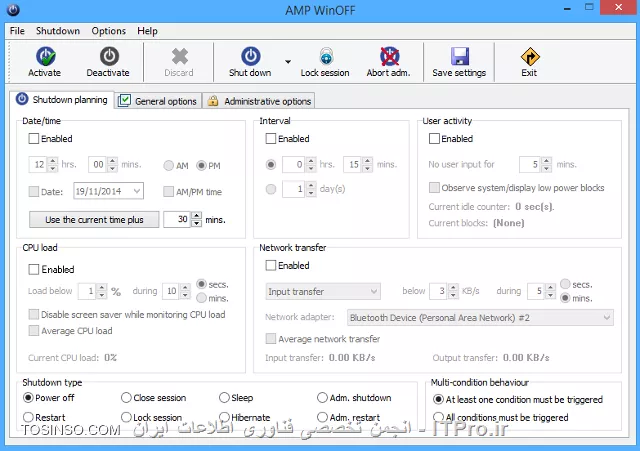Select the Close session shutdown type
640x451 pixels.
(126, 397)
